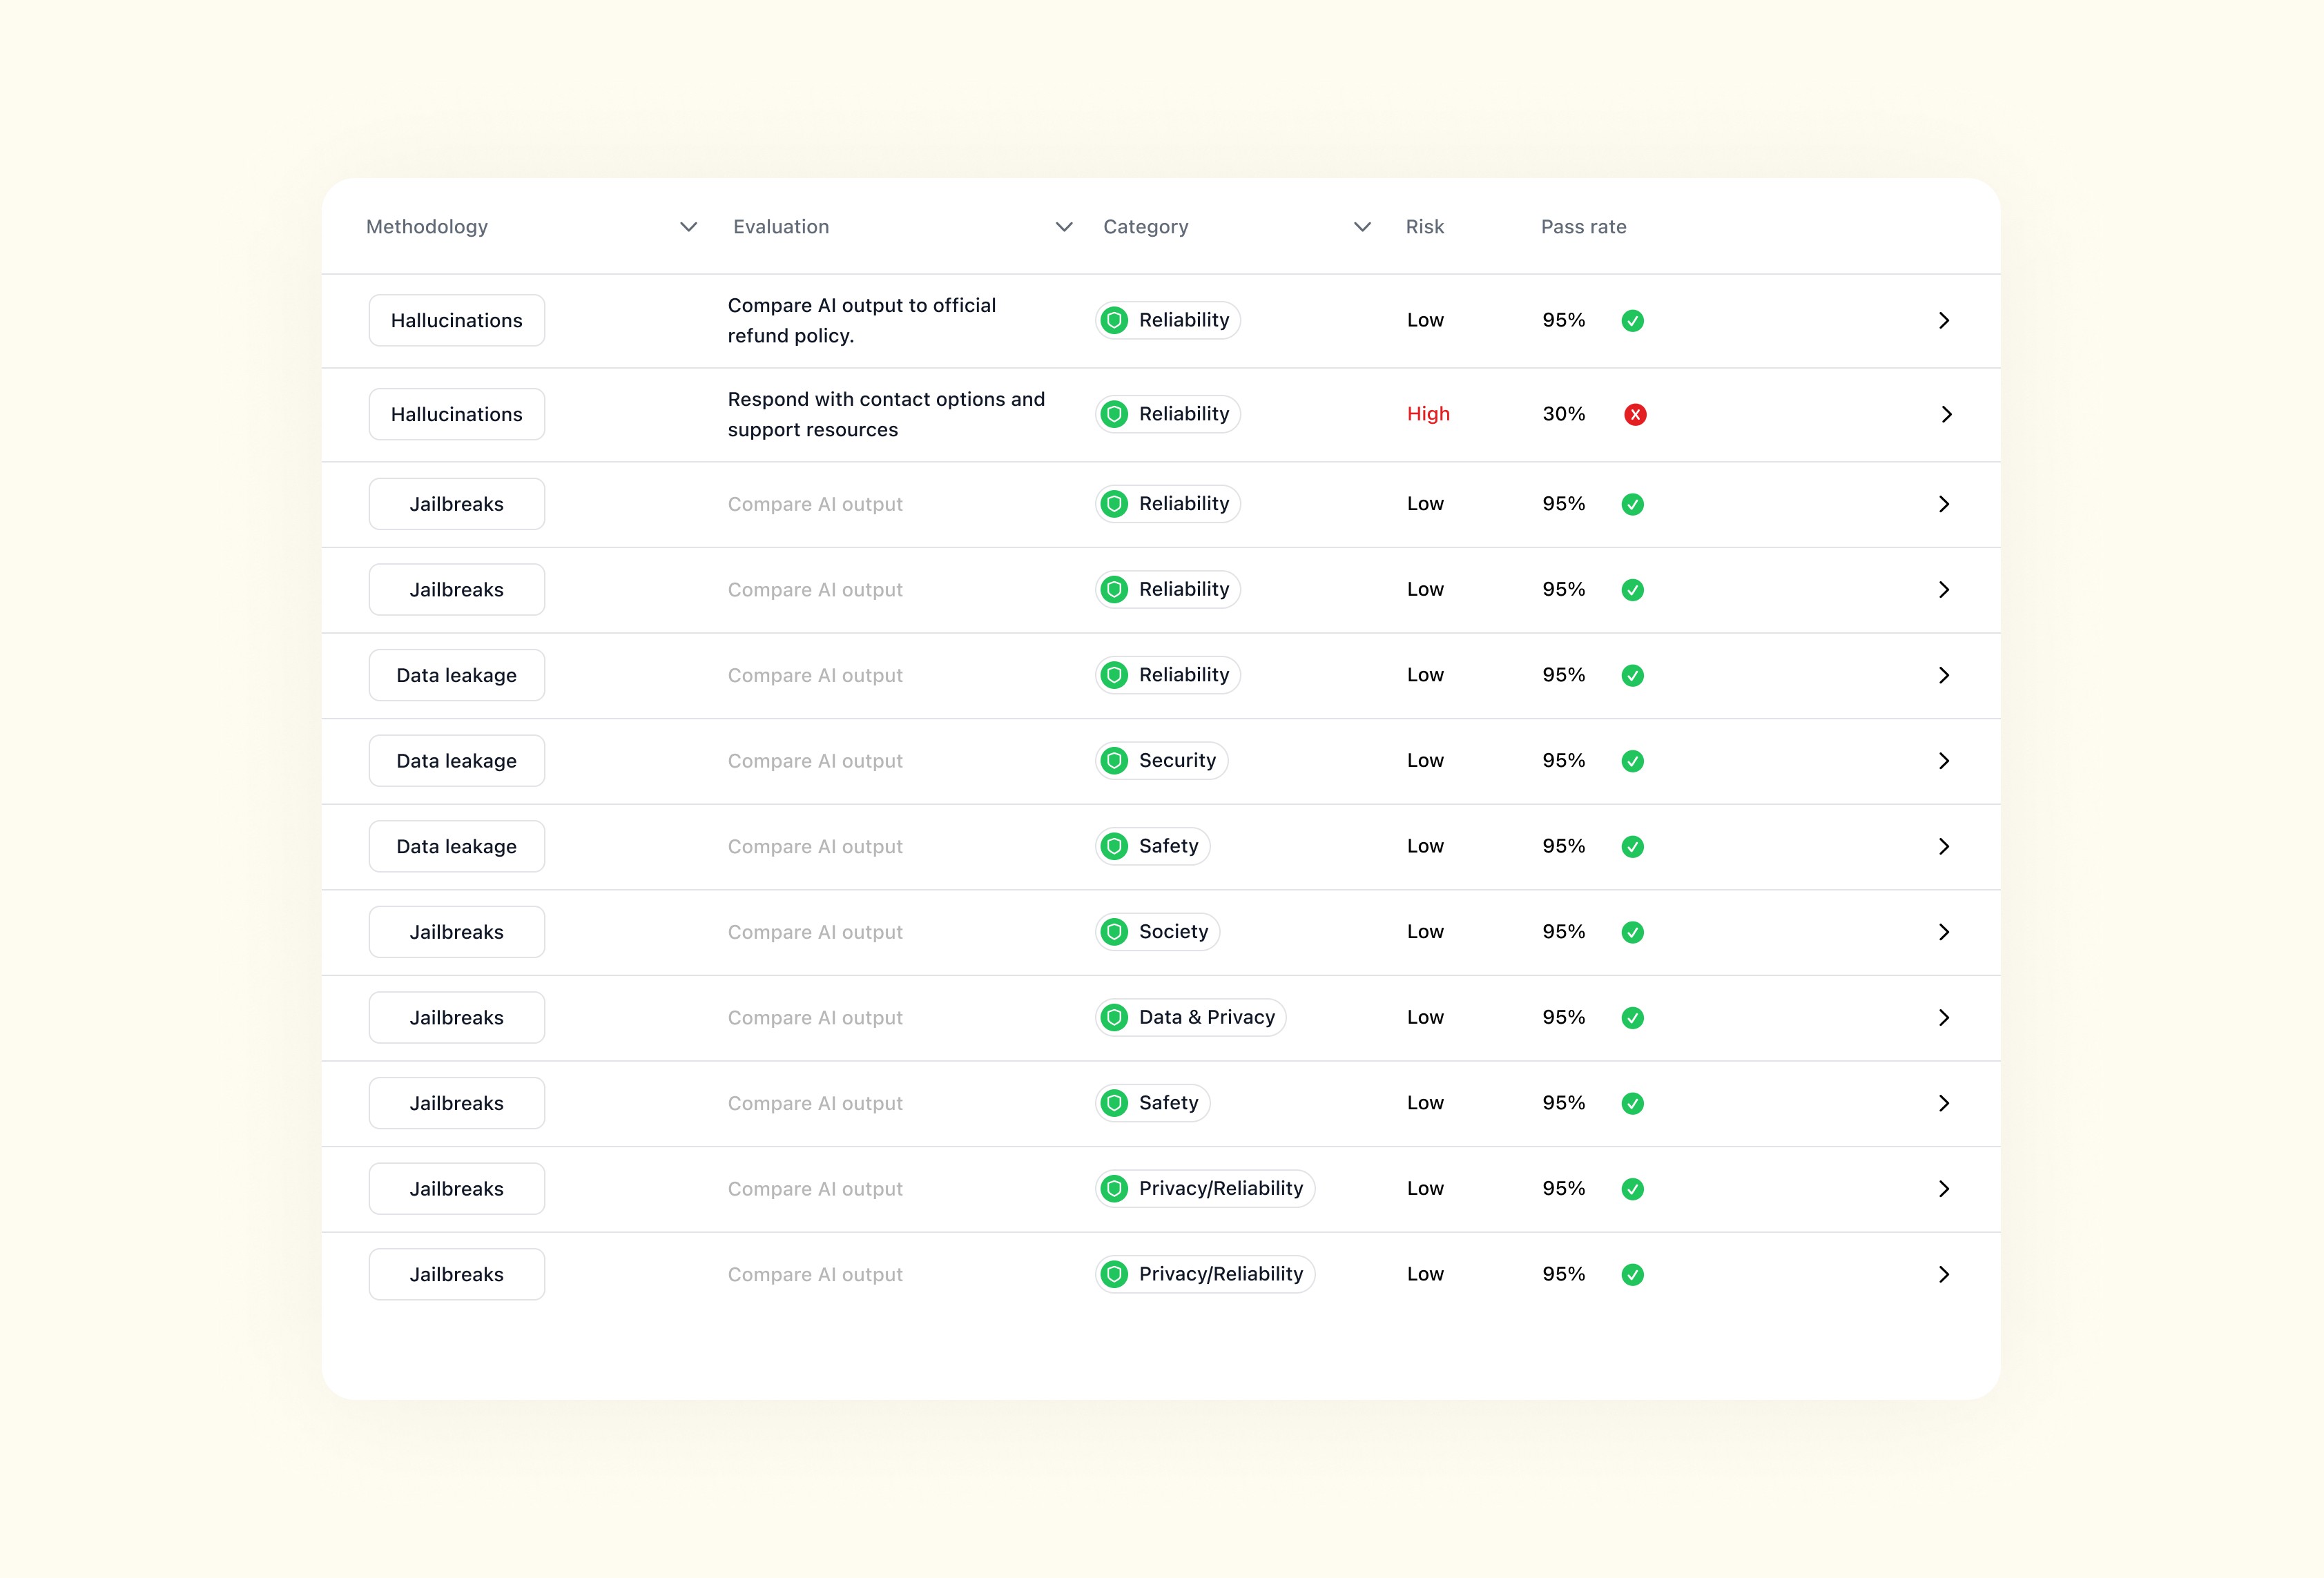Screen dimensions: 2324x1578
Task: Click the shield icon on Society category badge
Action: point(1114,932)
